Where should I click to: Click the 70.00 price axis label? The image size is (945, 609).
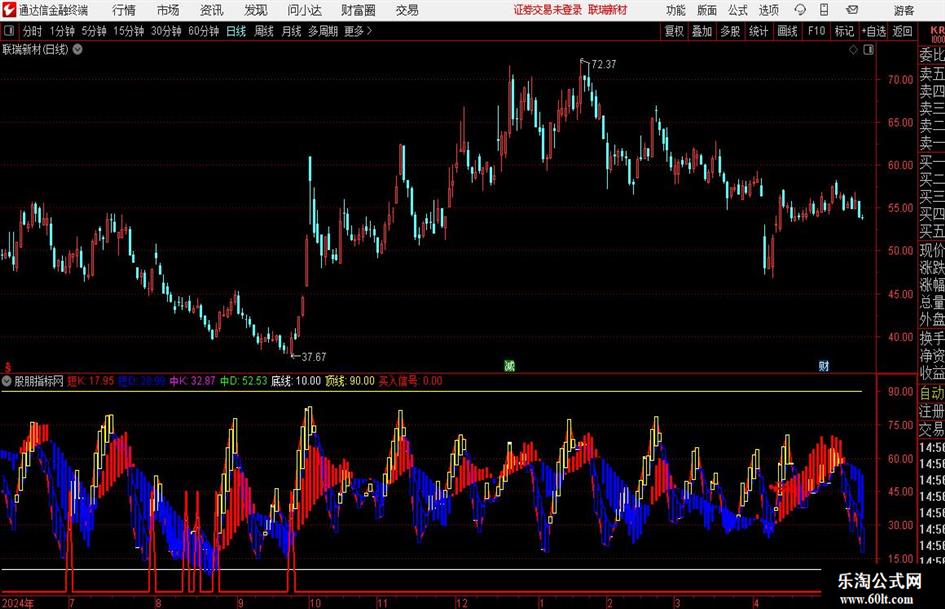900,79
